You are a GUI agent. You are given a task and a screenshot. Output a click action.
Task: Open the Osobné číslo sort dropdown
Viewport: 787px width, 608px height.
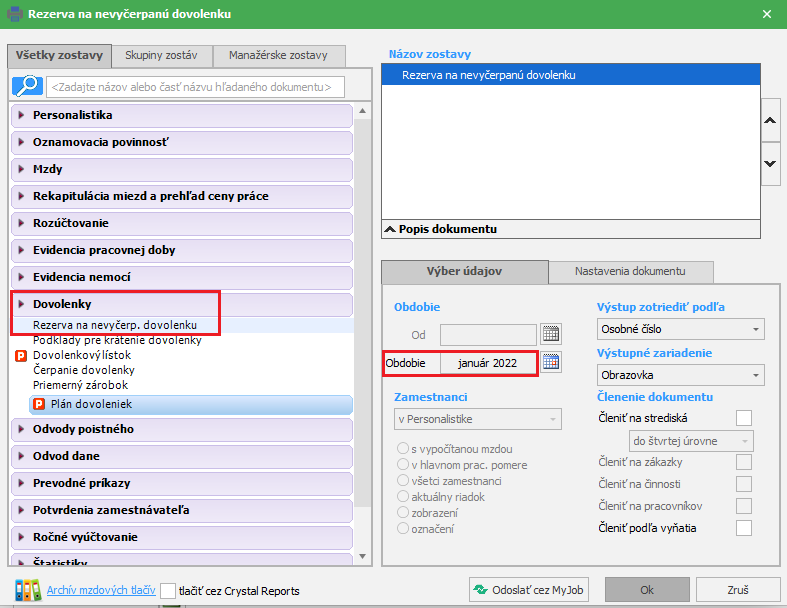(681, 329)
